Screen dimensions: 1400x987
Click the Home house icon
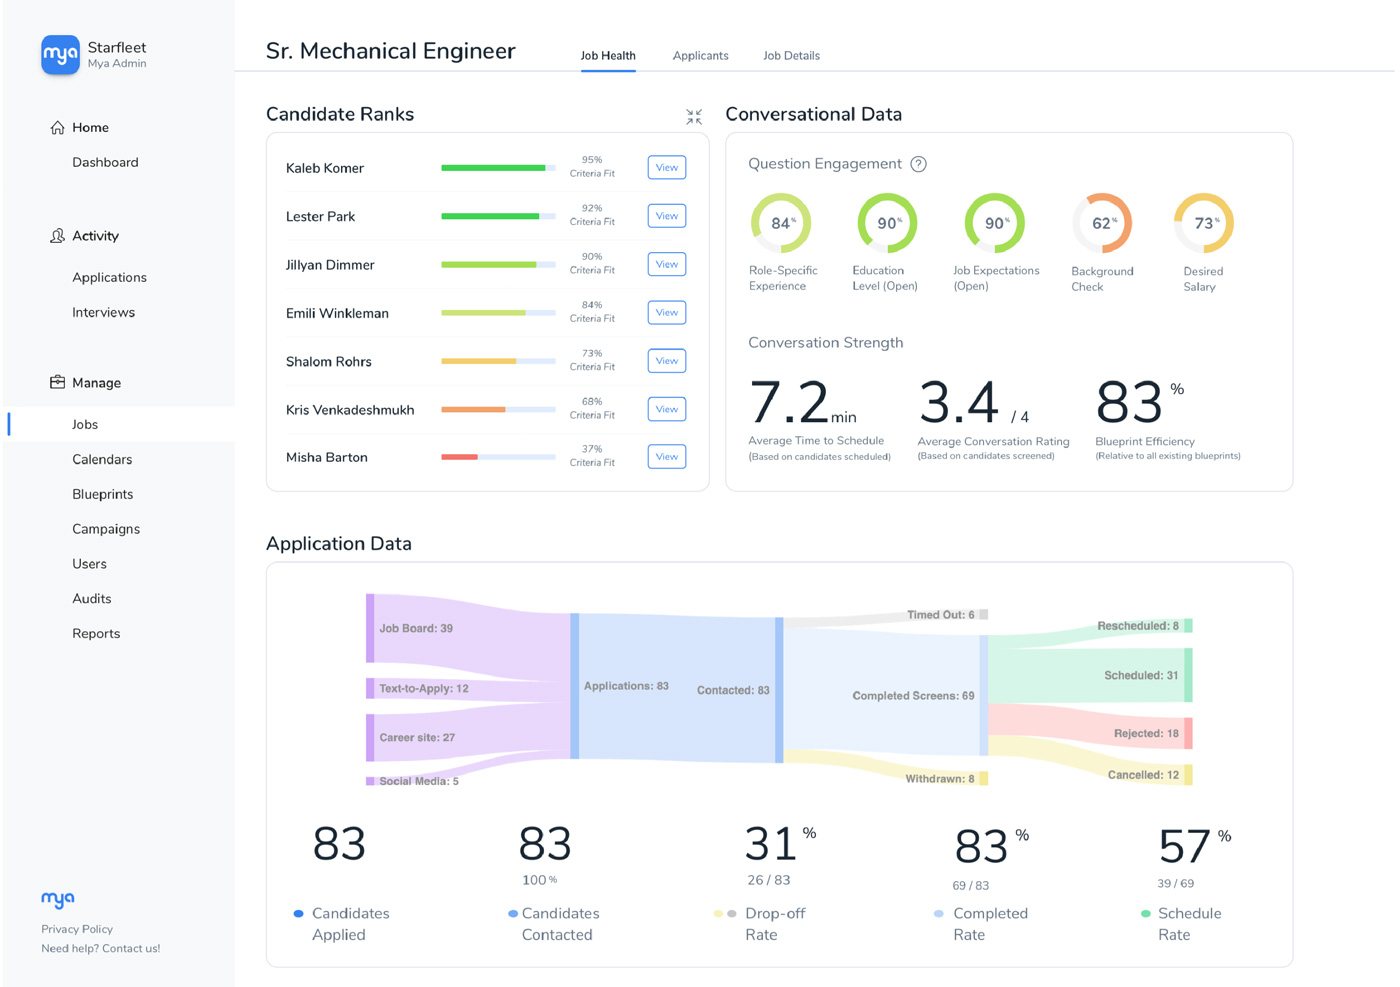point(57,128)
